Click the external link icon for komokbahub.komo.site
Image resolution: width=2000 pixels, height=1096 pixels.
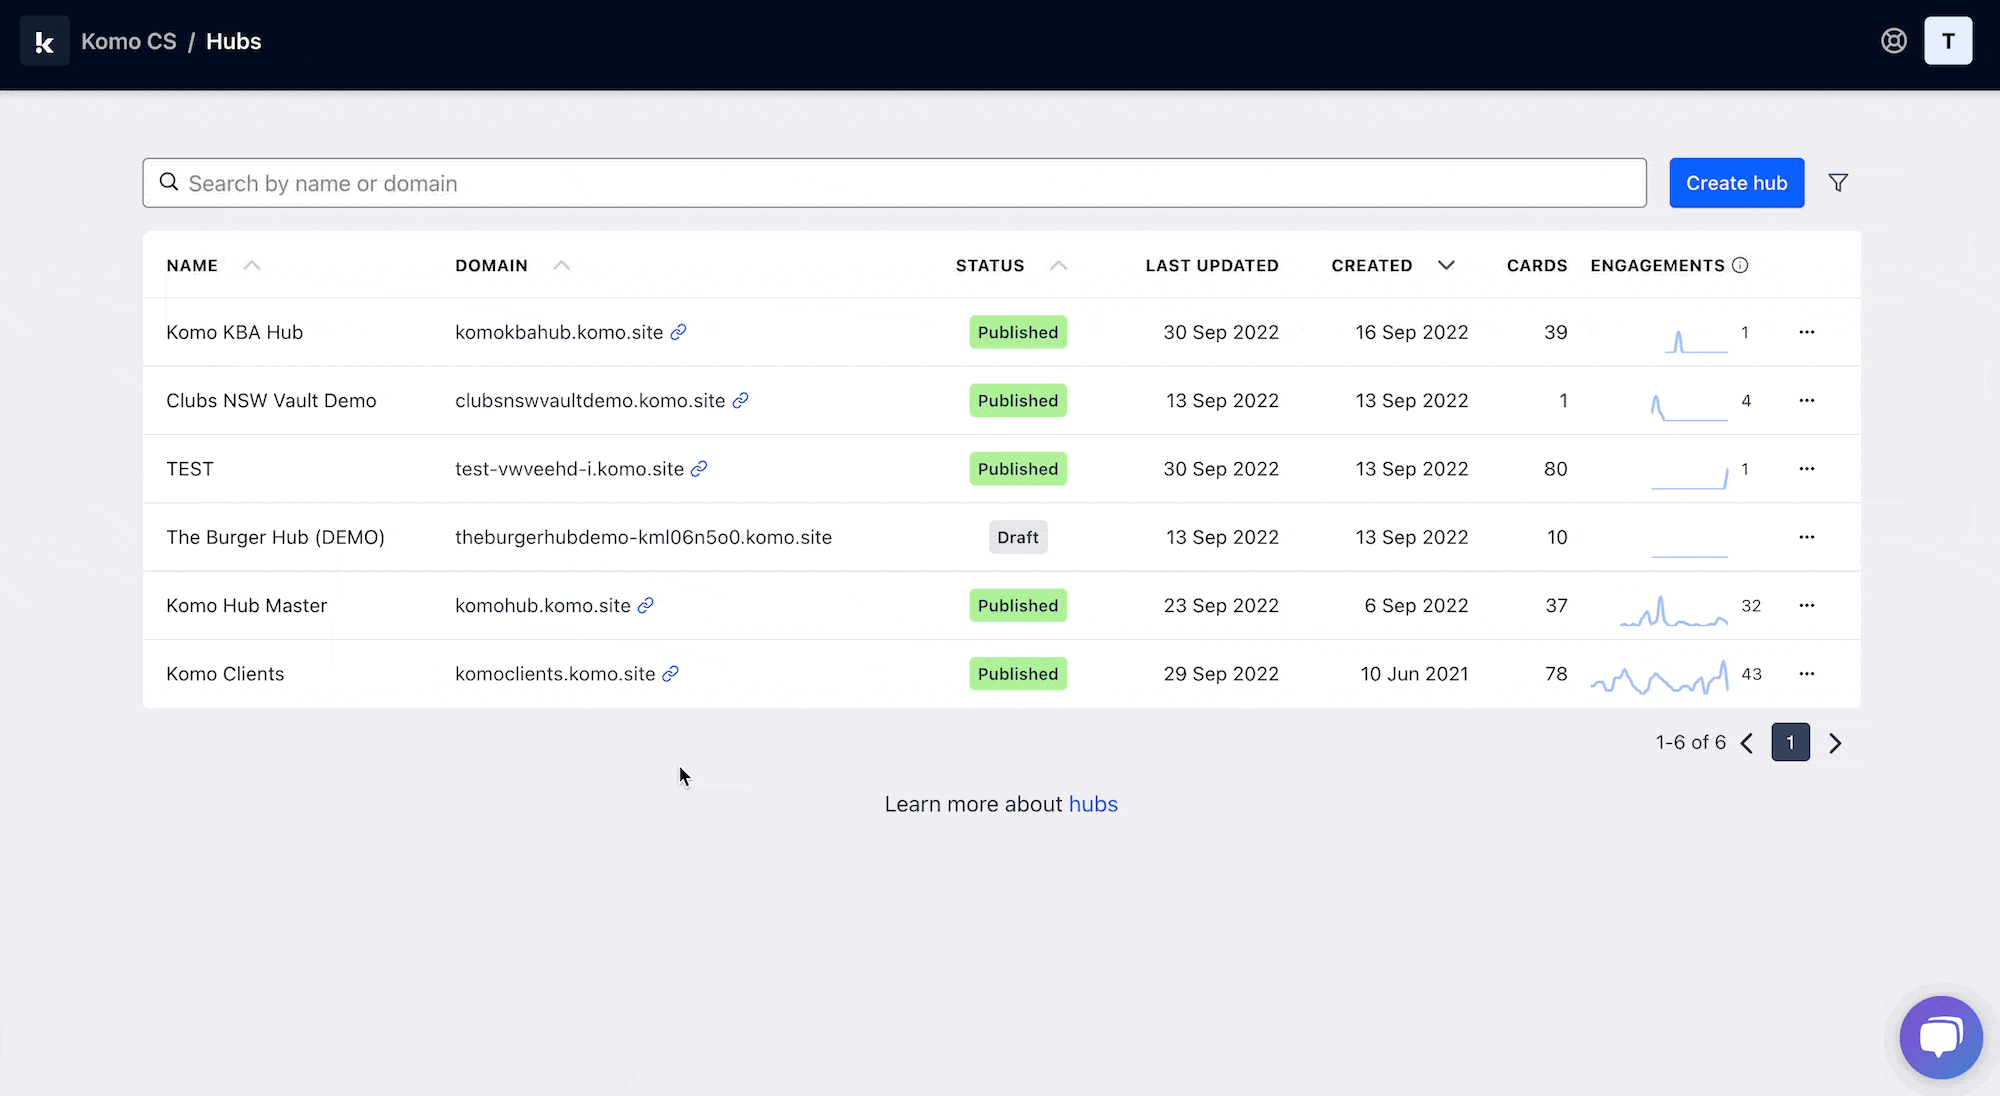click(680, 332)
